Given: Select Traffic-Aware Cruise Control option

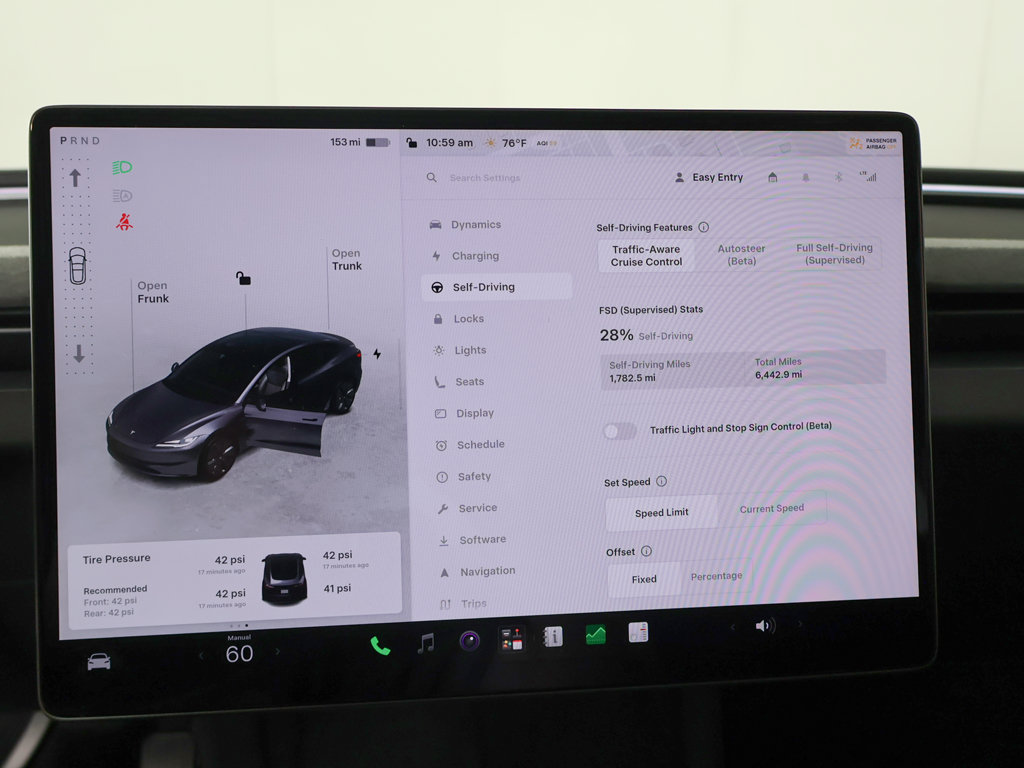Looking at the screenshot, I should click(x=646, y=255).
